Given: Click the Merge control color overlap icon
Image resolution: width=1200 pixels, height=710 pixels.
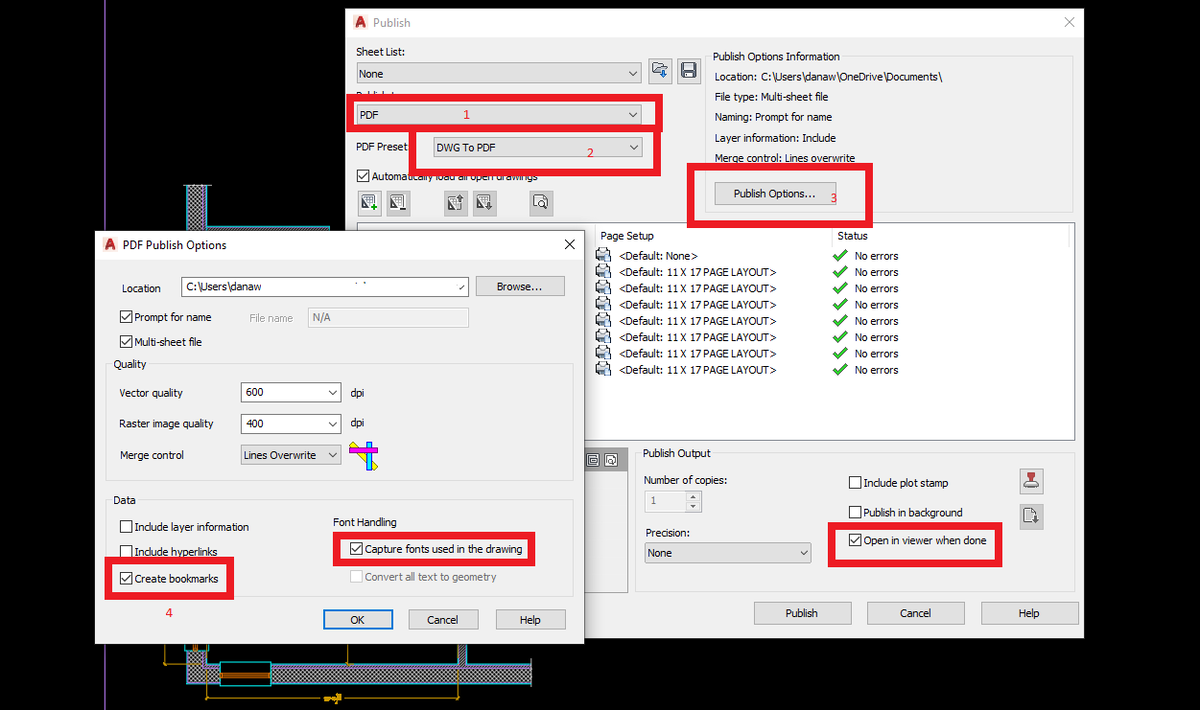Looking at the screenshot, I should [x=364, y=456].
